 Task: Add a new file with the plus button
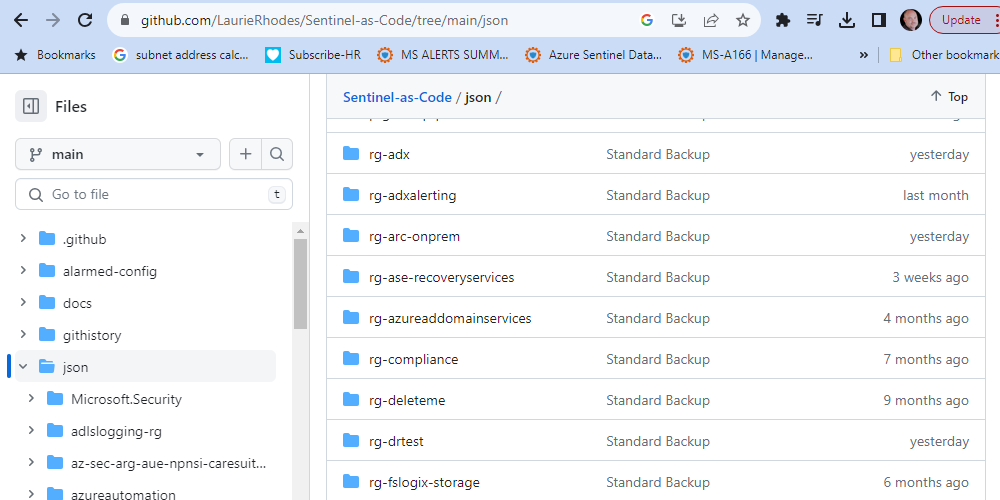tap(246, 154)
